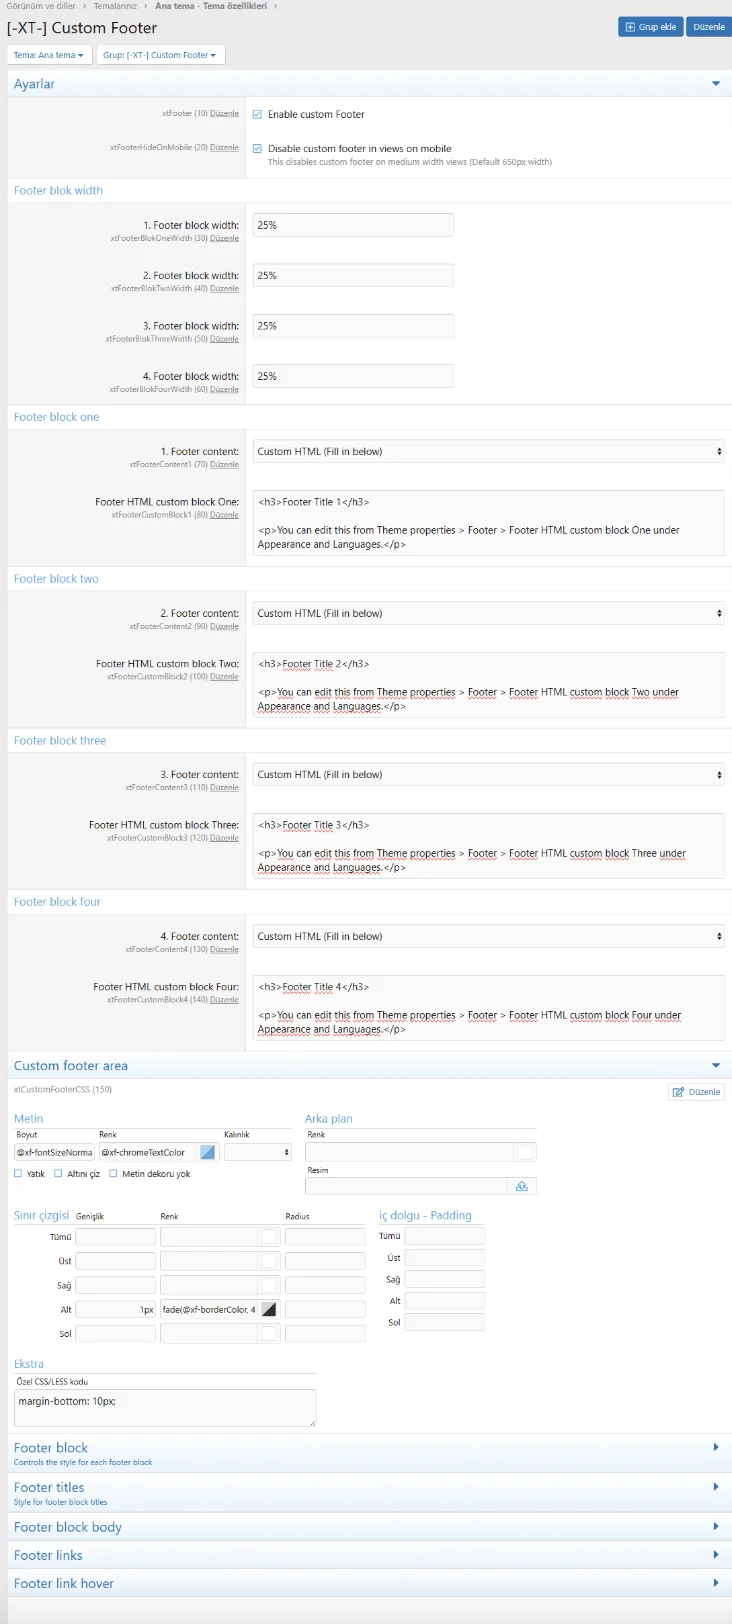Collapse the Ayarlar section arrow
This screenshot has height=1624, width=732.
point(715,84)
